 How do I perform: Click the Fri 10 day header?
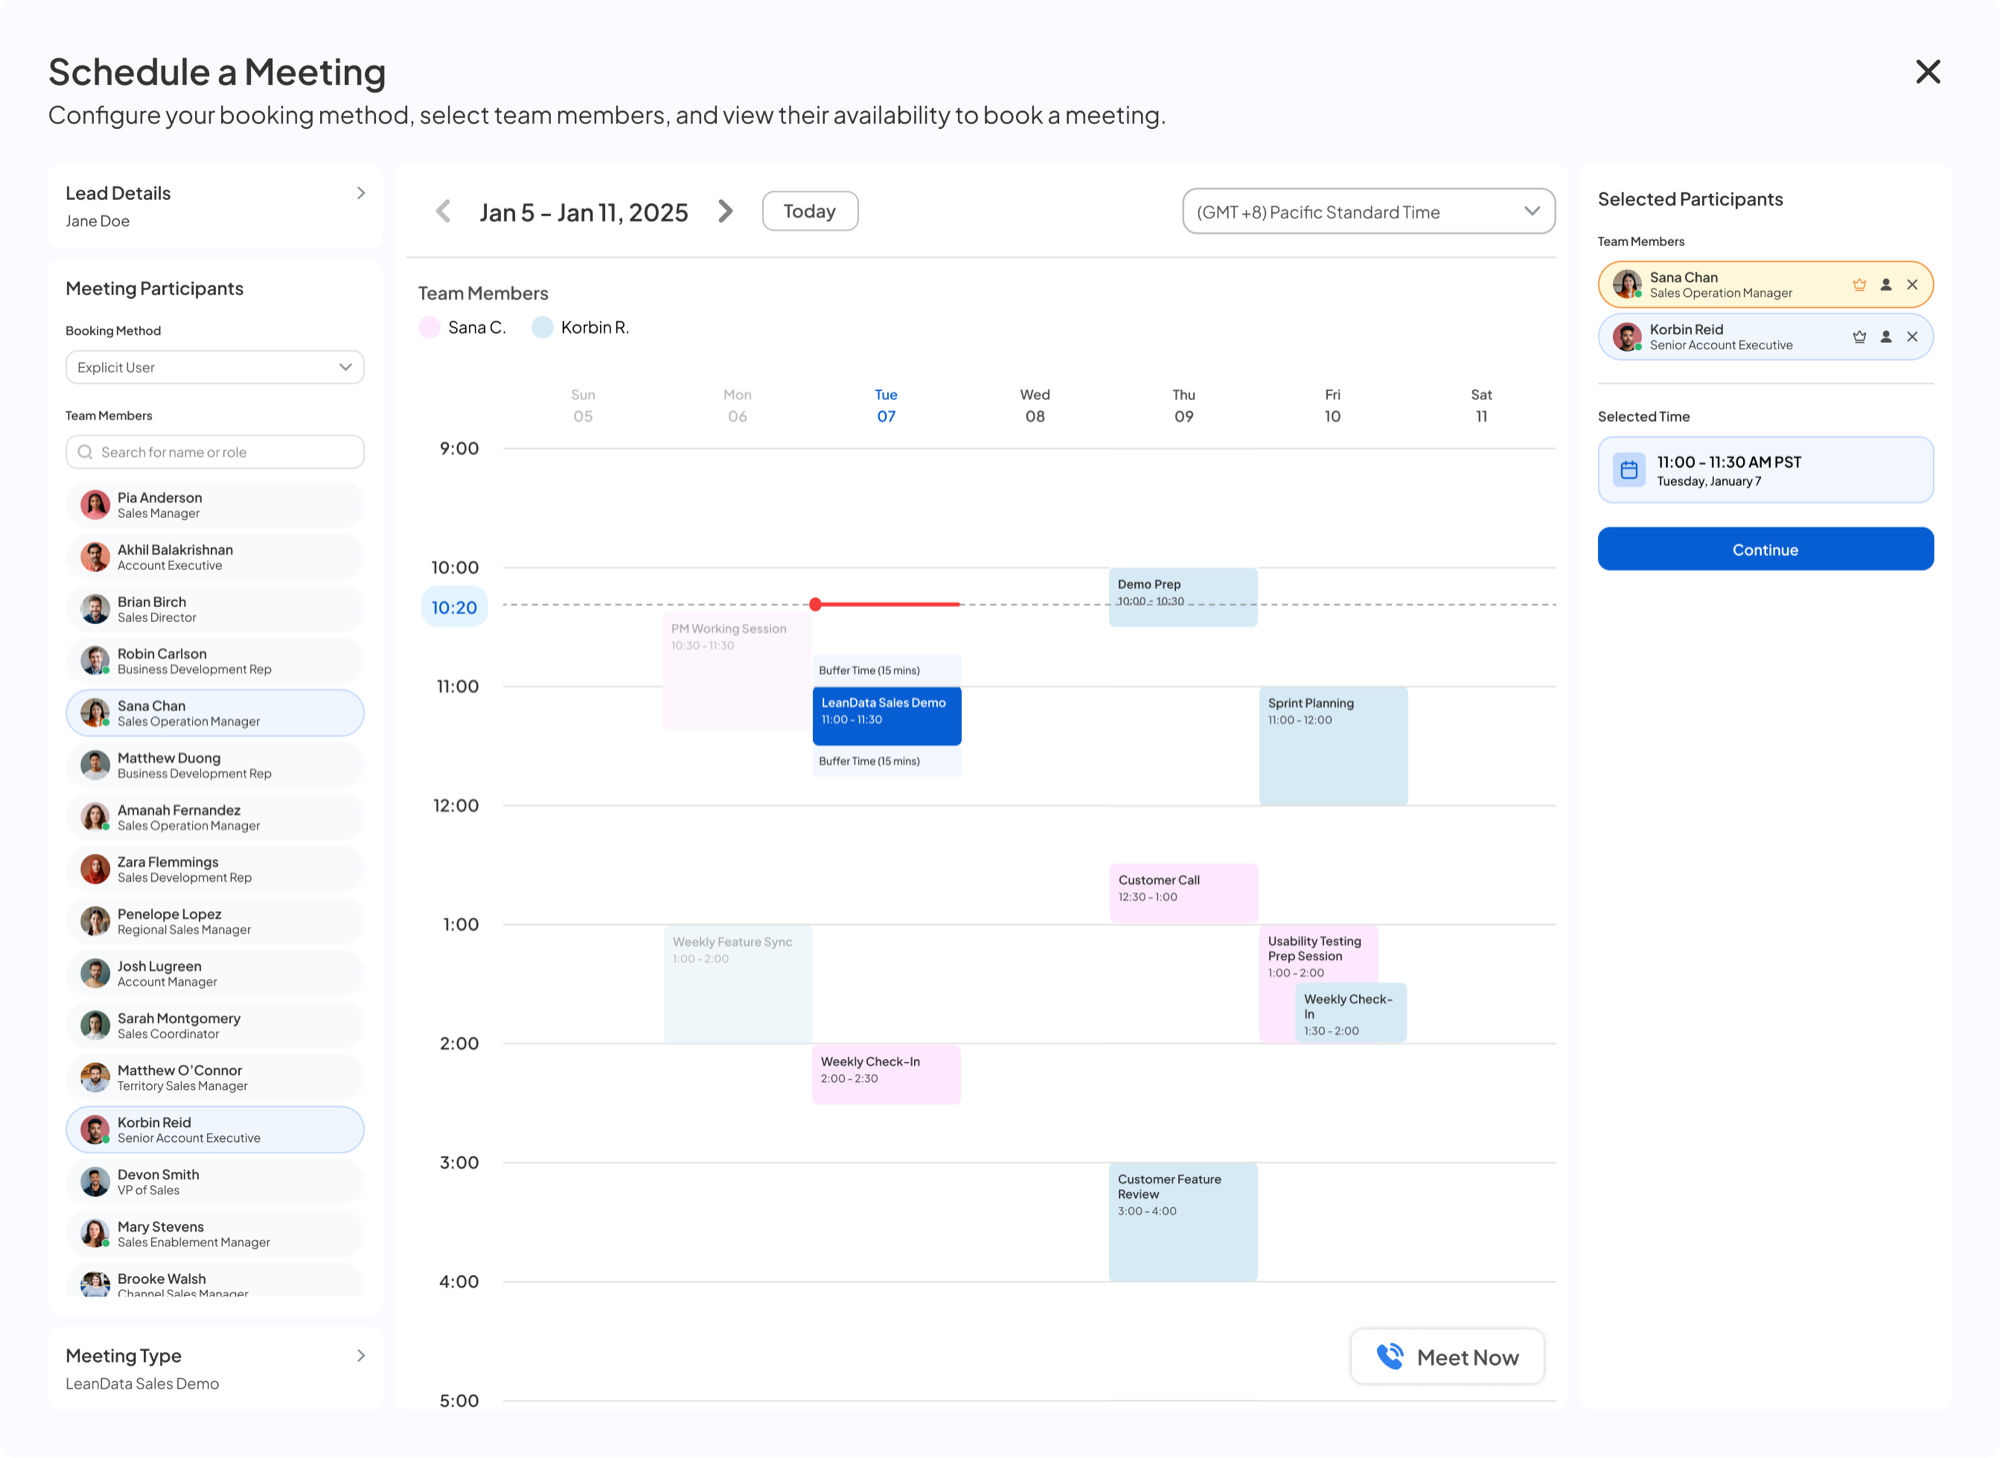click(1333, 406)
